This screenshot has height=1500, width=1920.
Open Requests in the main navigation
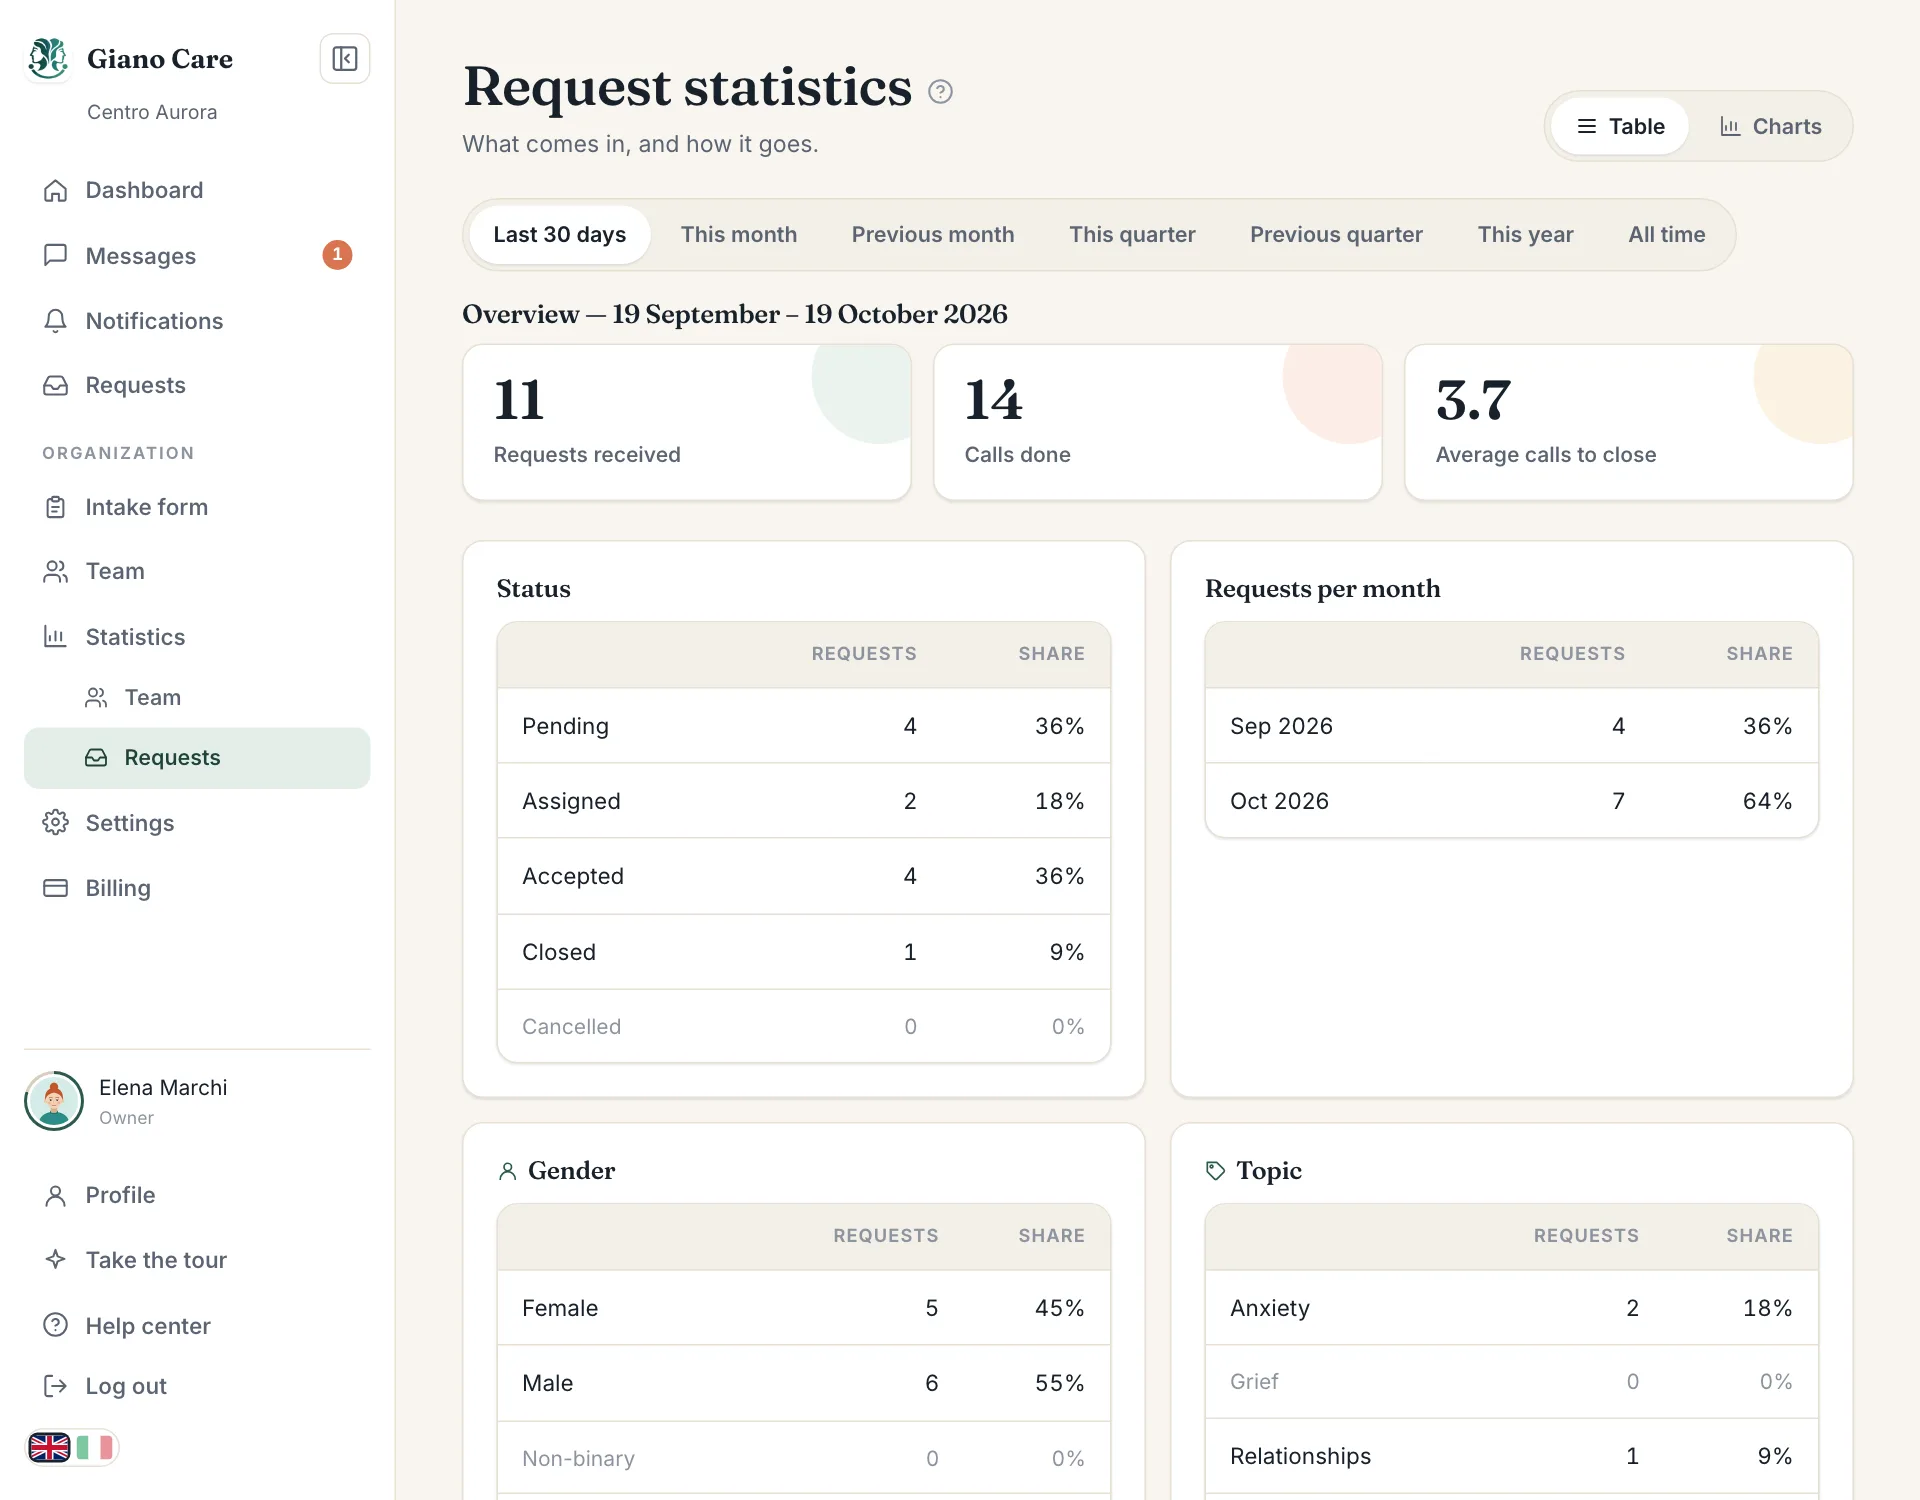coord(197,385)
